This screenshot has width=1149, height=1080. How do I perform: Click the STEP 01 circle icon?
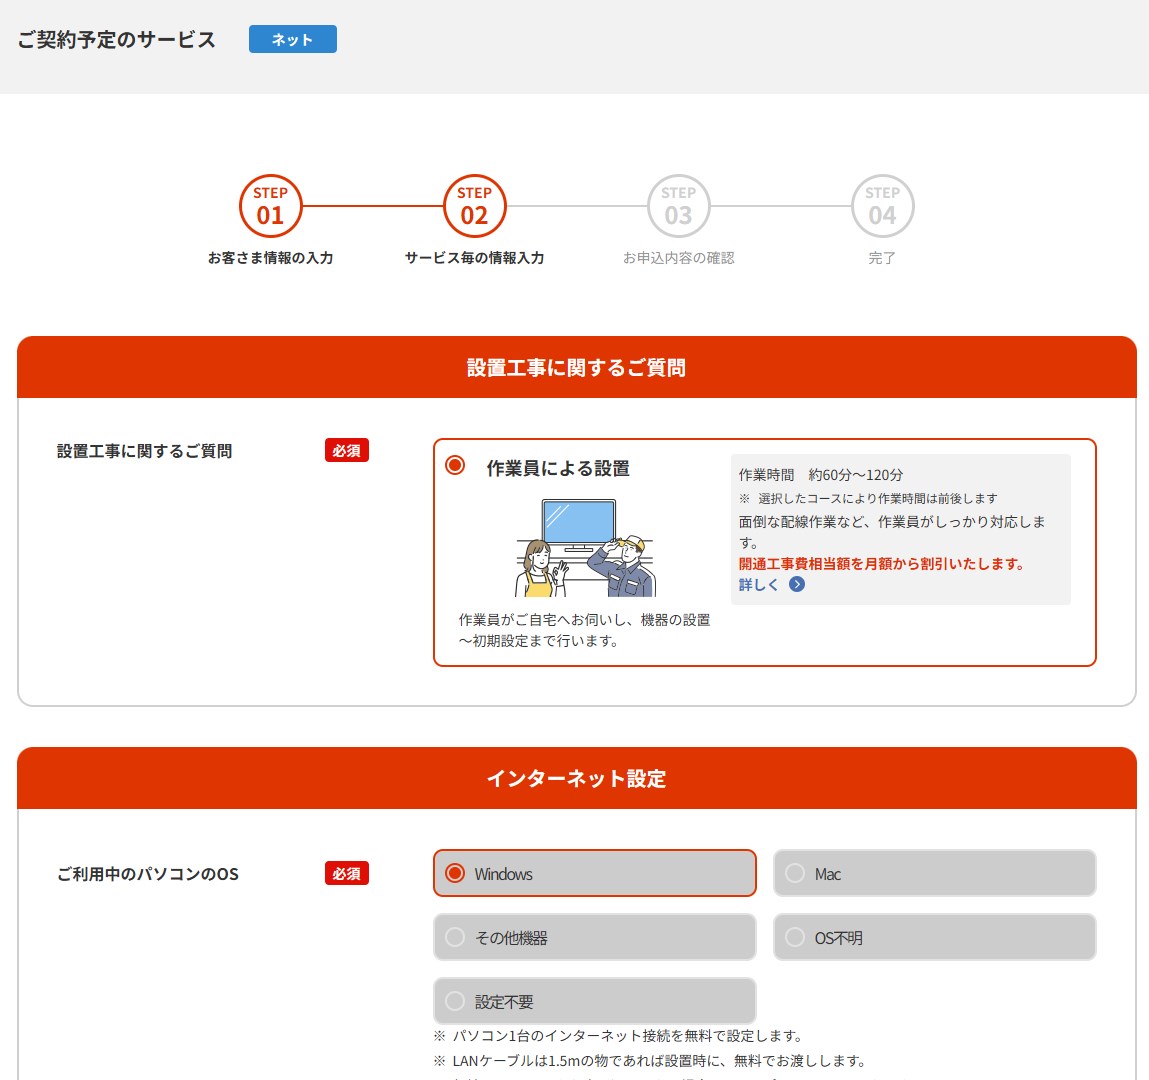(270, 206)
